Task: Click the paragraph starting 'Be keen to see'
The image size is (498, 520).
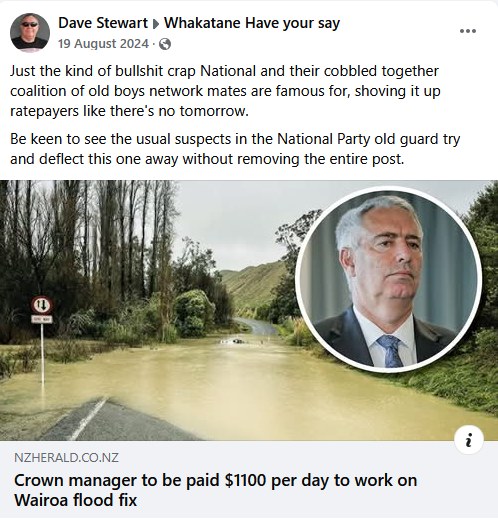Action: coord(235,149)
